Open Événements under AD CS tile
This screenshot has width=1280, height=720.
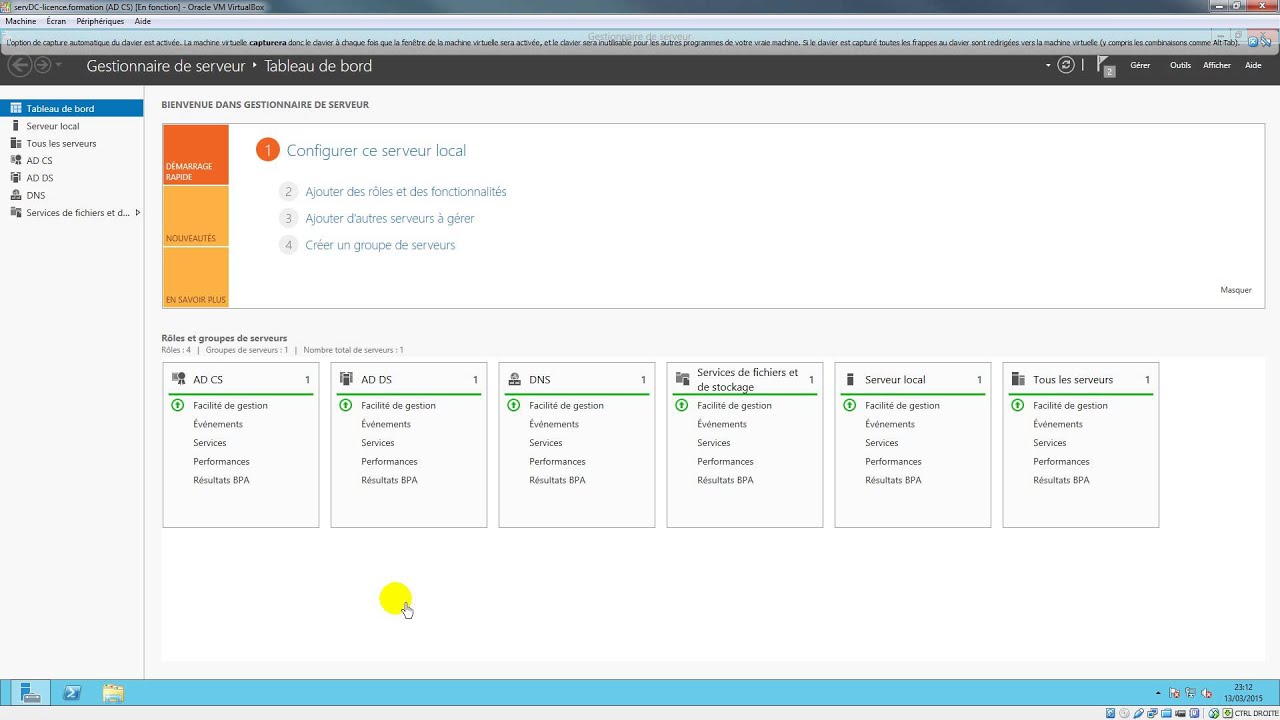(218, 424)
